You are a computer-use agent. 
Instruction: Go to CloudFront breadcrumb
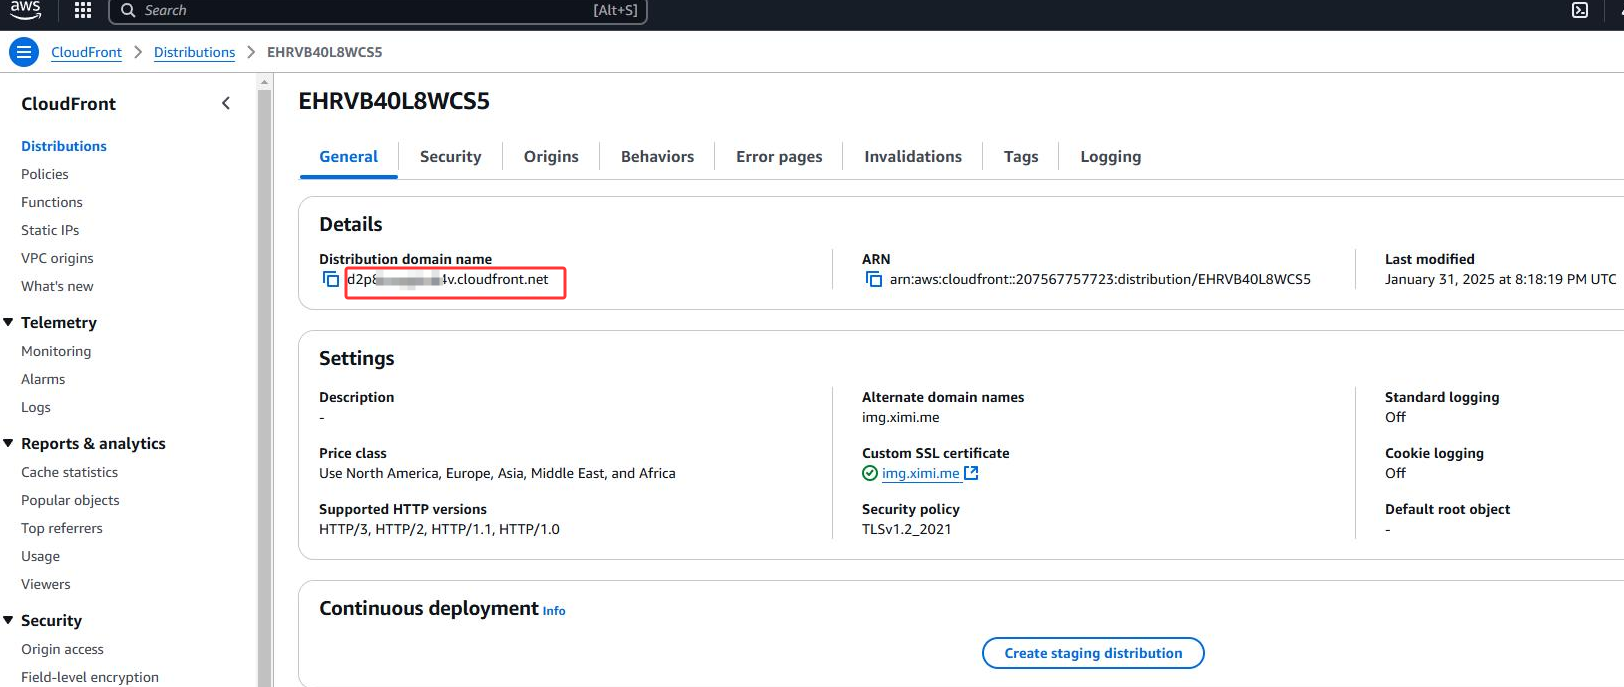86,52
